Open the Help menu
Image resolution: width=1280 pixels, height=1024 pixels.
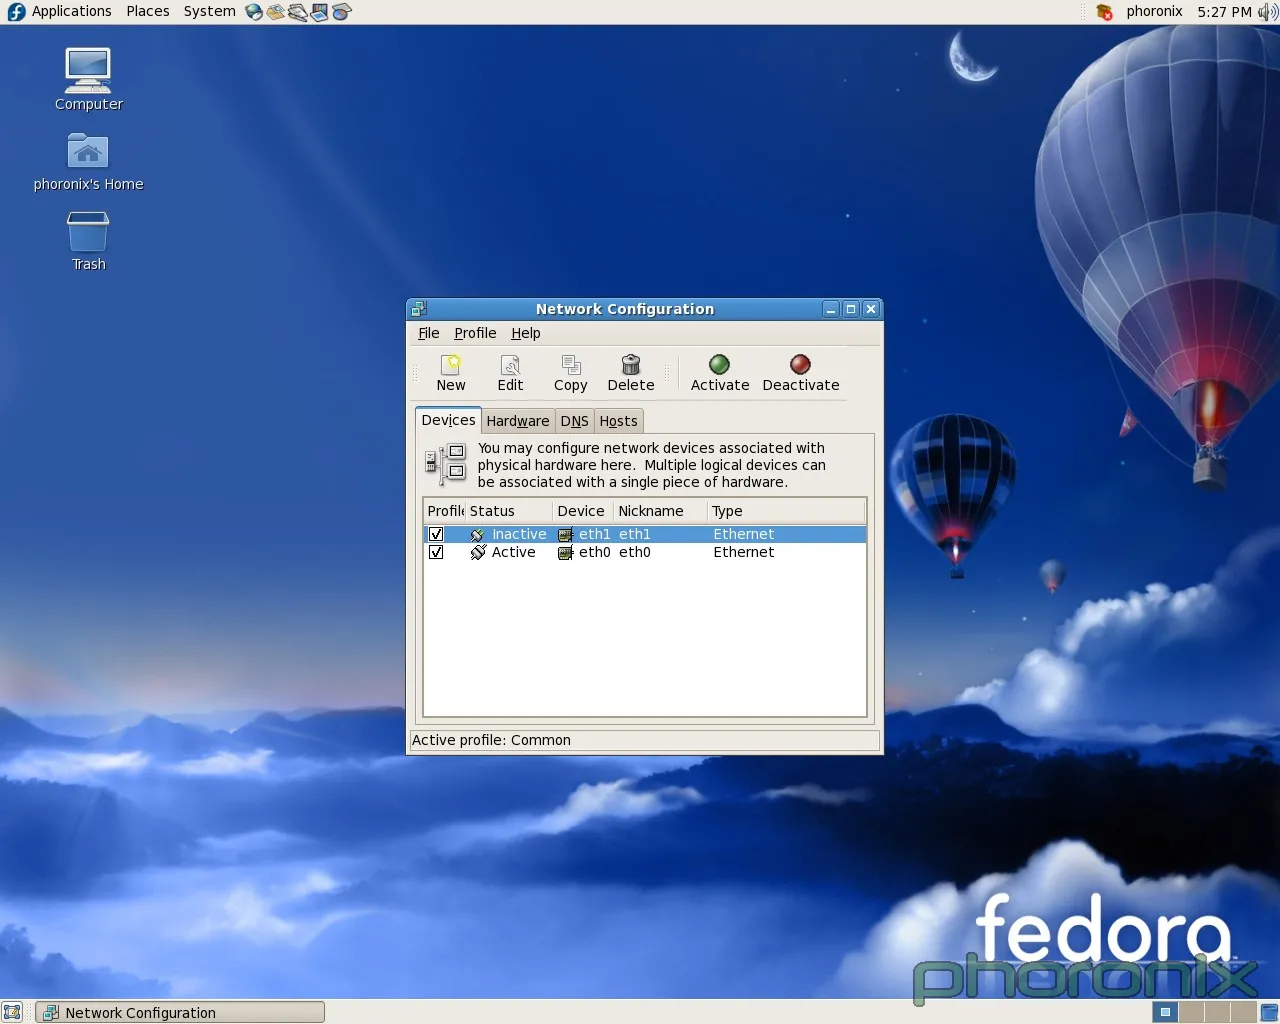point(526,333)
